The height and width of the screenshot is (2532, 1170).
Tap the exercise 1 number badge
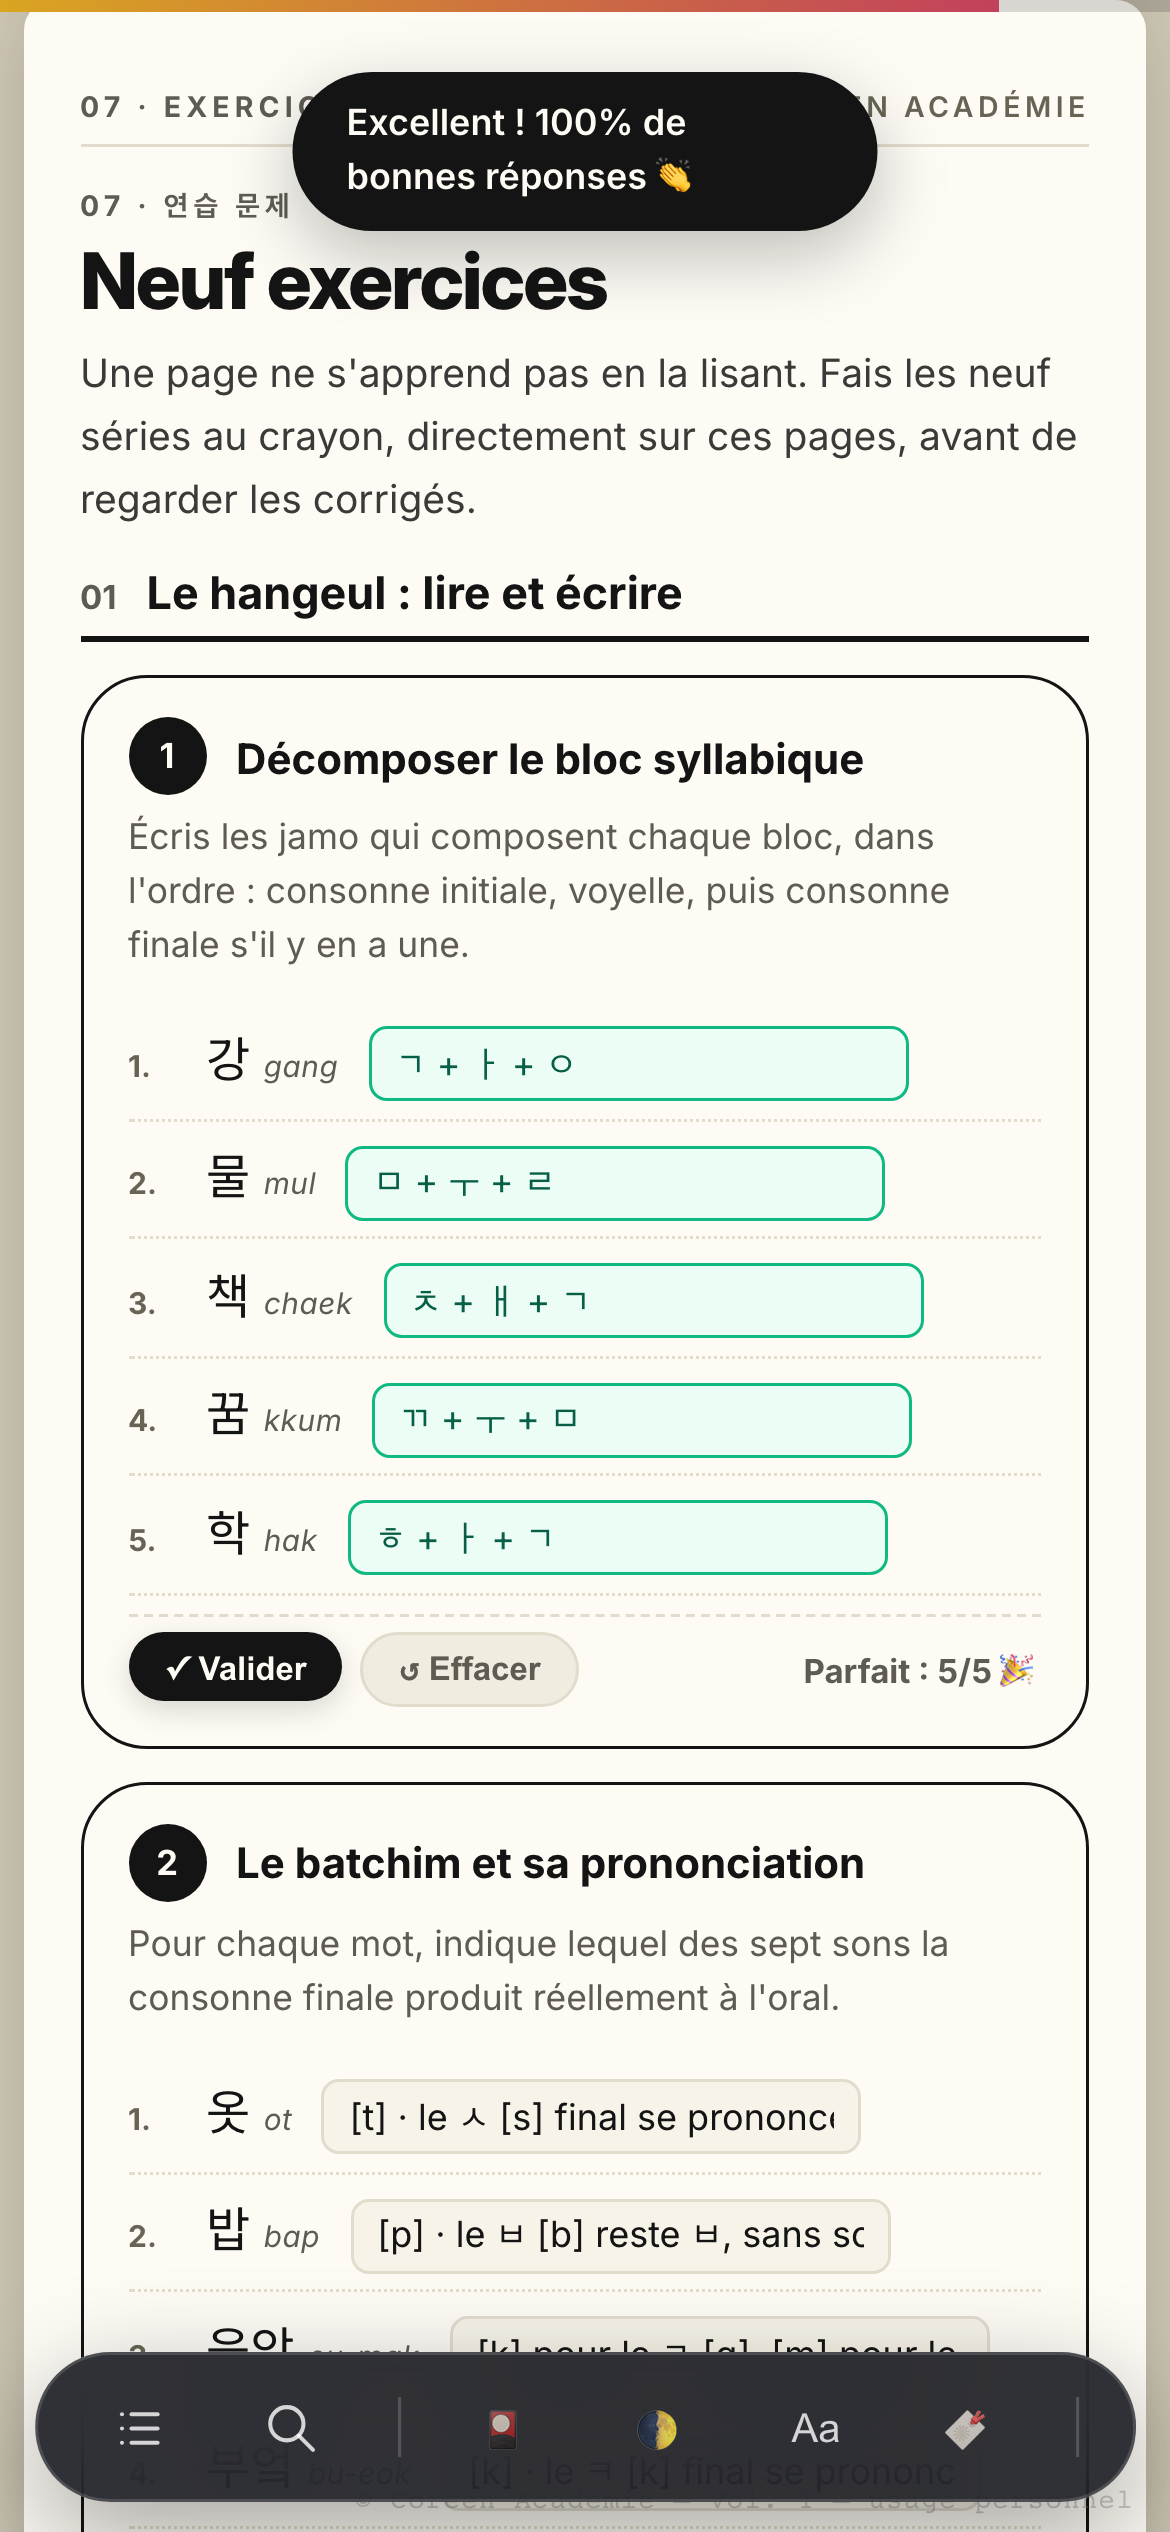(168, 756)
